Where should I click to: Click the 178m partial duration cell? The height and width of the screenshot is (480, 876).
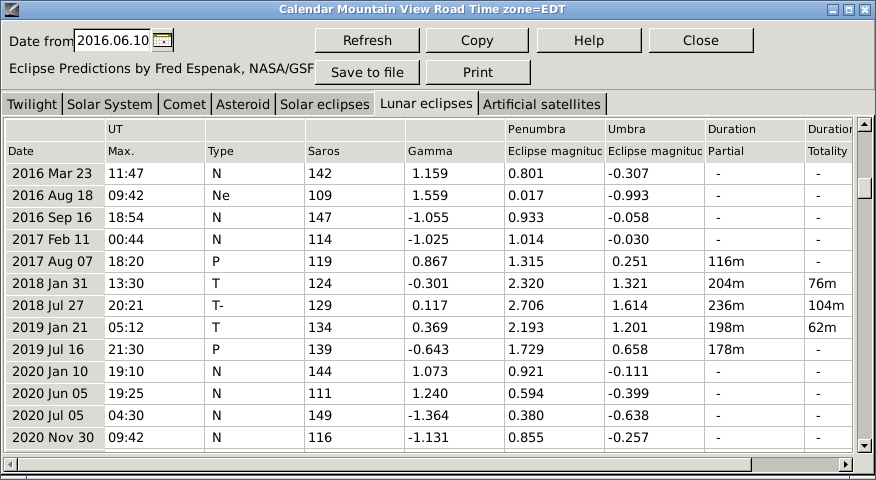click(755, 350)
